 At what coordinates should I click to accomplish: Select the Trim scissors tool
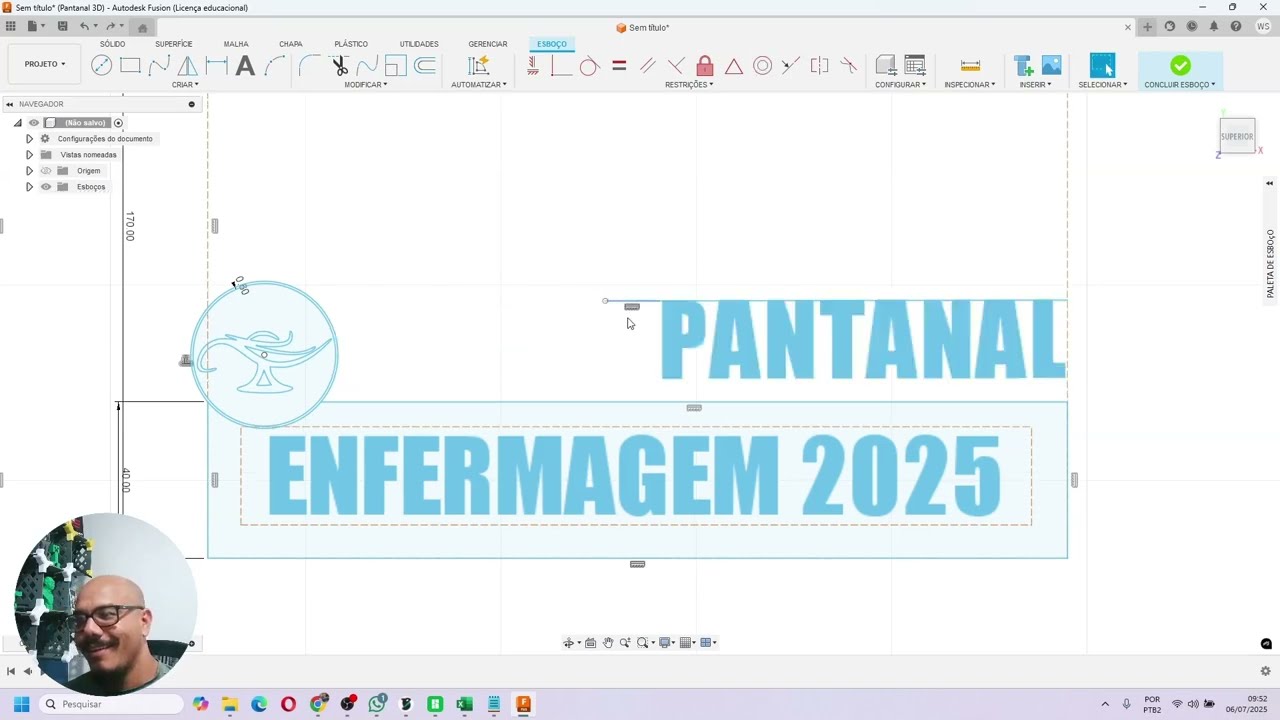[340, 66]
